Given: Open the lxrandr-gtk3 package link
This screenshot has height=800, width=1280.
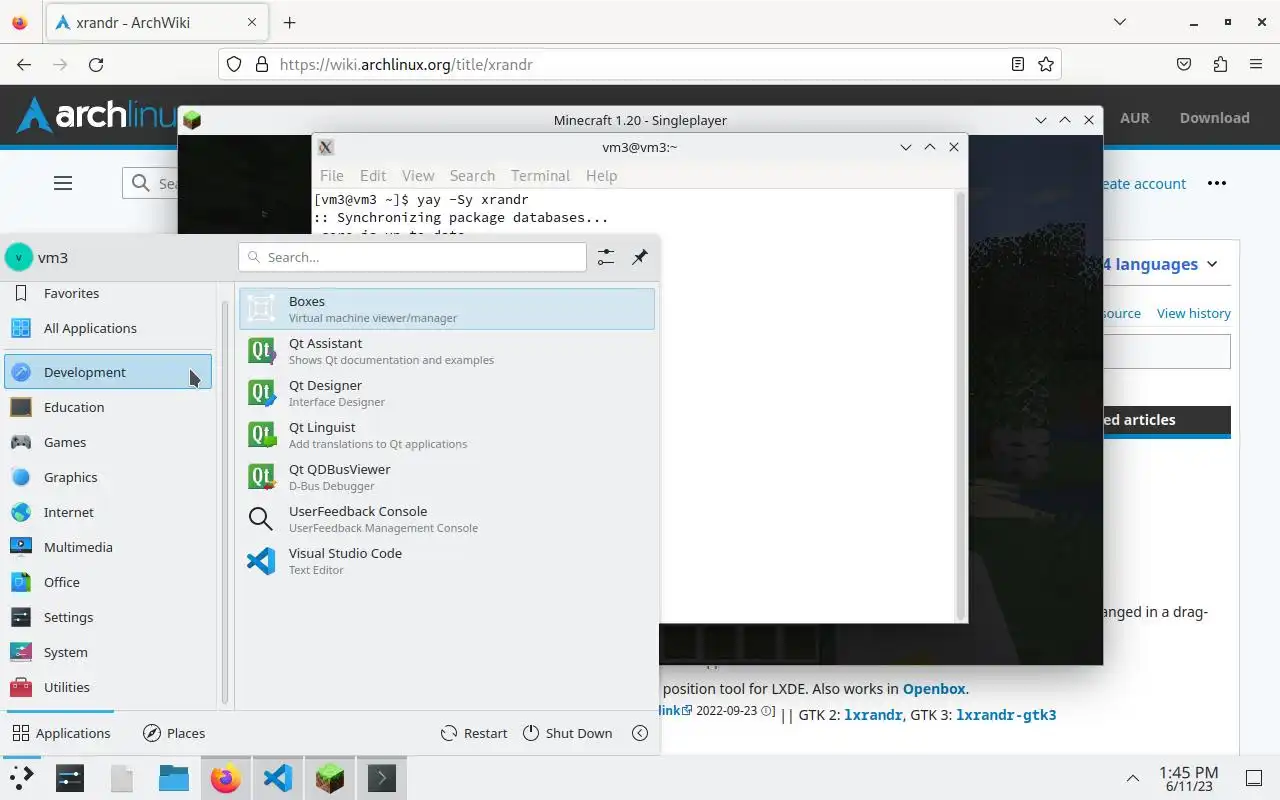Looking at the screenshot, I should (x=1006, y=714).
